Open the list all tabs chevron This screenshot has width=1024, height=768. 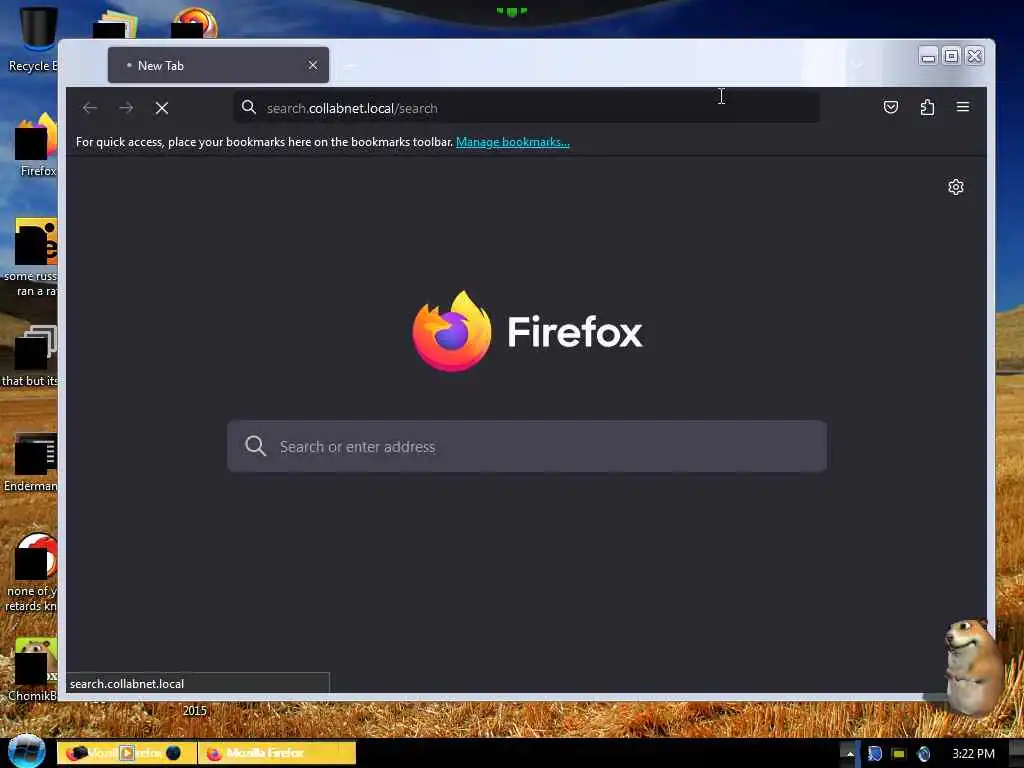point(857,64)
